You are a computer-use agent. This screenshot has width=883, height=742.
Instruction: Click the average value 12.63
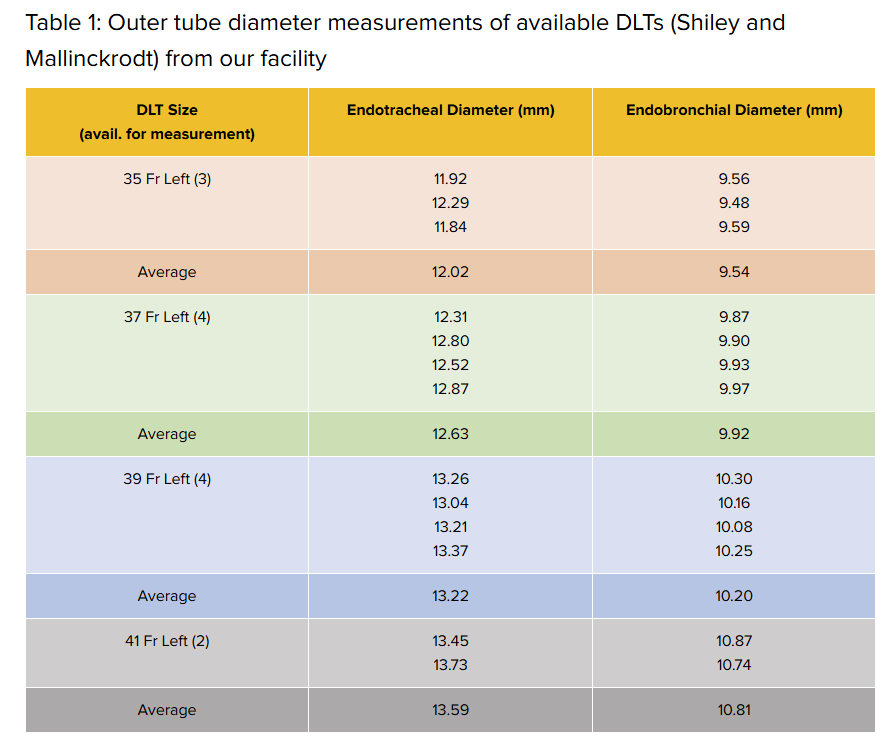[x=450, y=434]
